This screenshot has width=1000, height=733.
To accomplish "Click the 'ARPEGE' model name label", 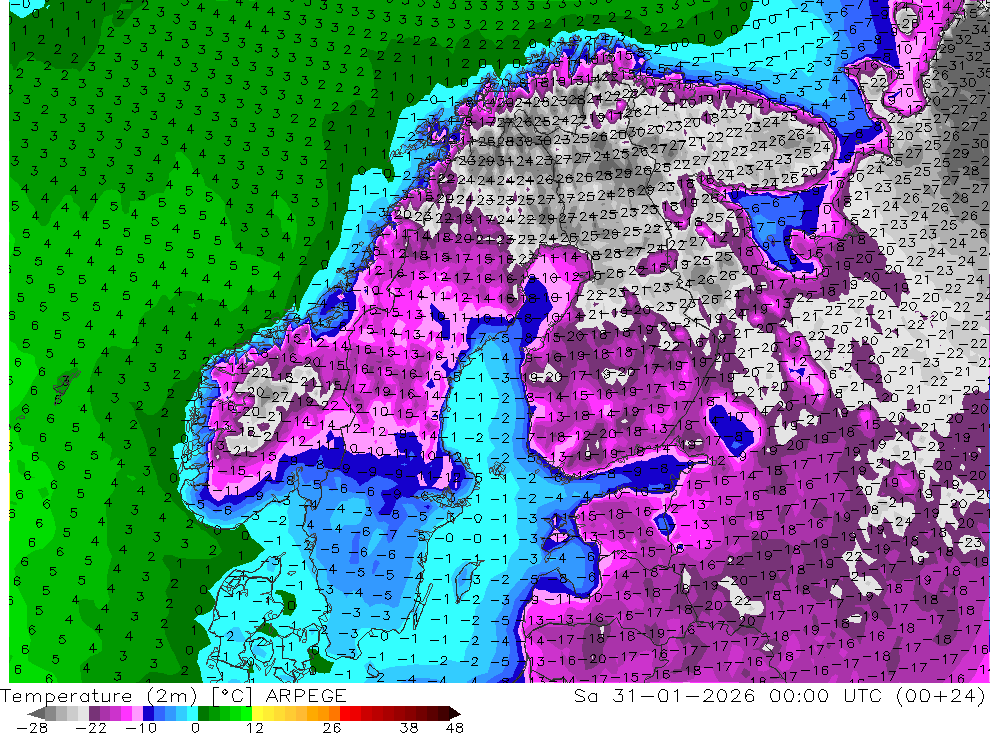I will click(x=305, y=695).
